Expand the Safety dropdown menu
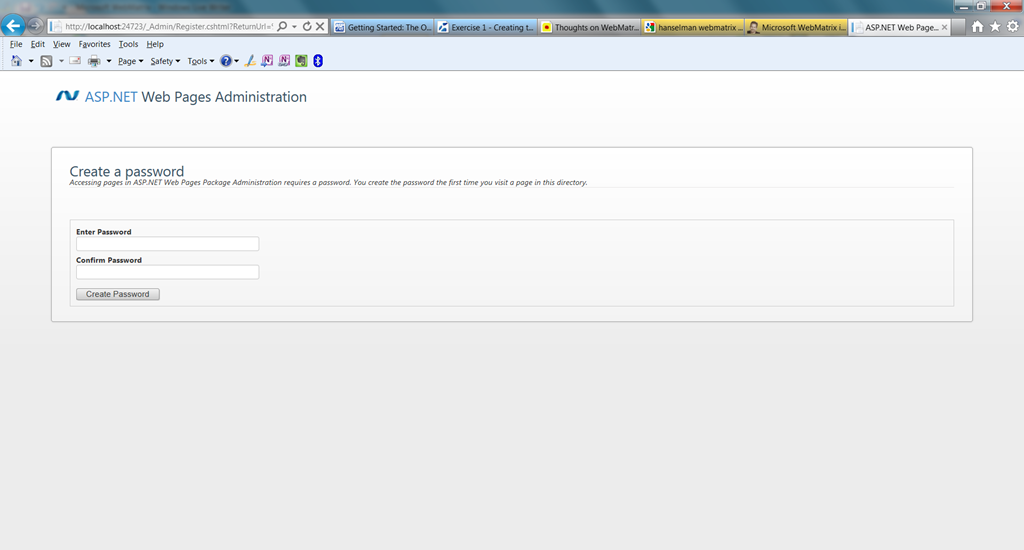 pos(165,61)
